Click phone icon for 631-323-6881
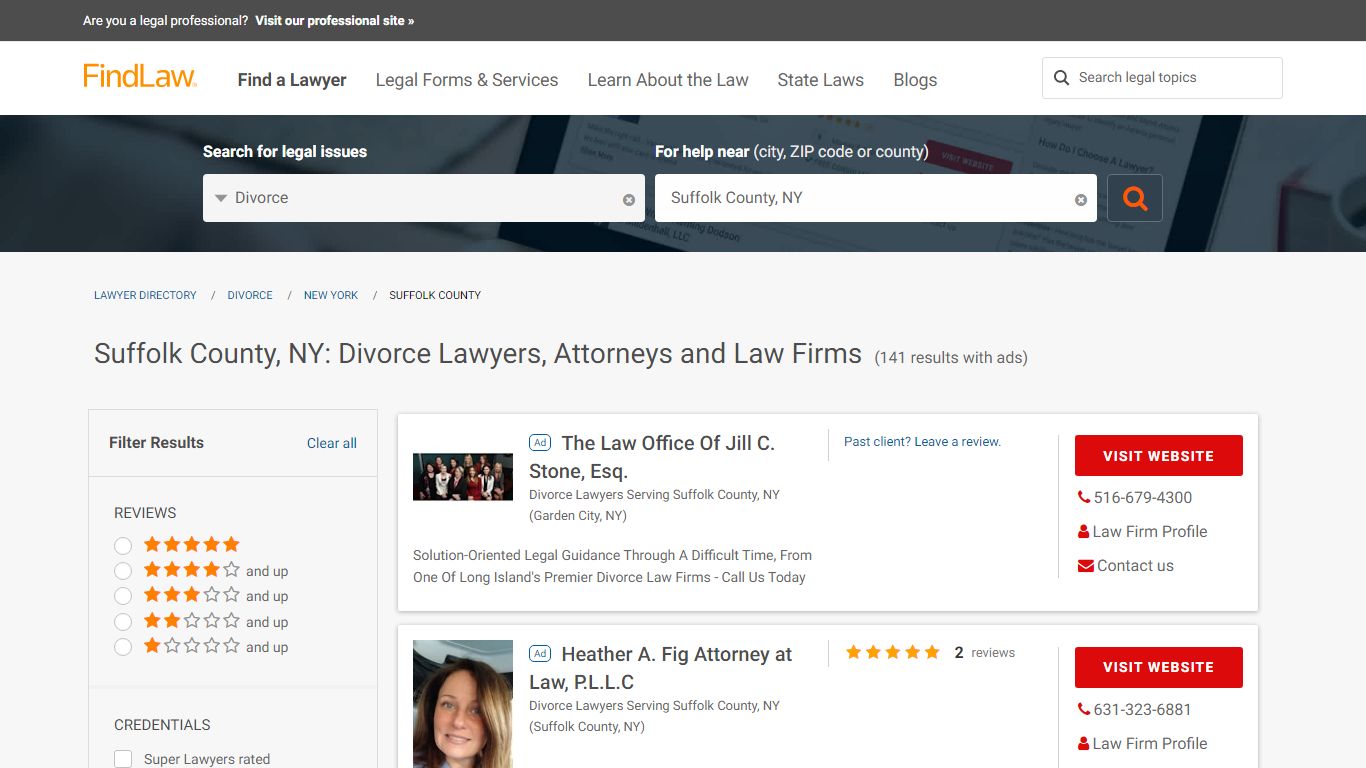The width and height of the screenshot is (1366, 768). (x=1084, y=709)
